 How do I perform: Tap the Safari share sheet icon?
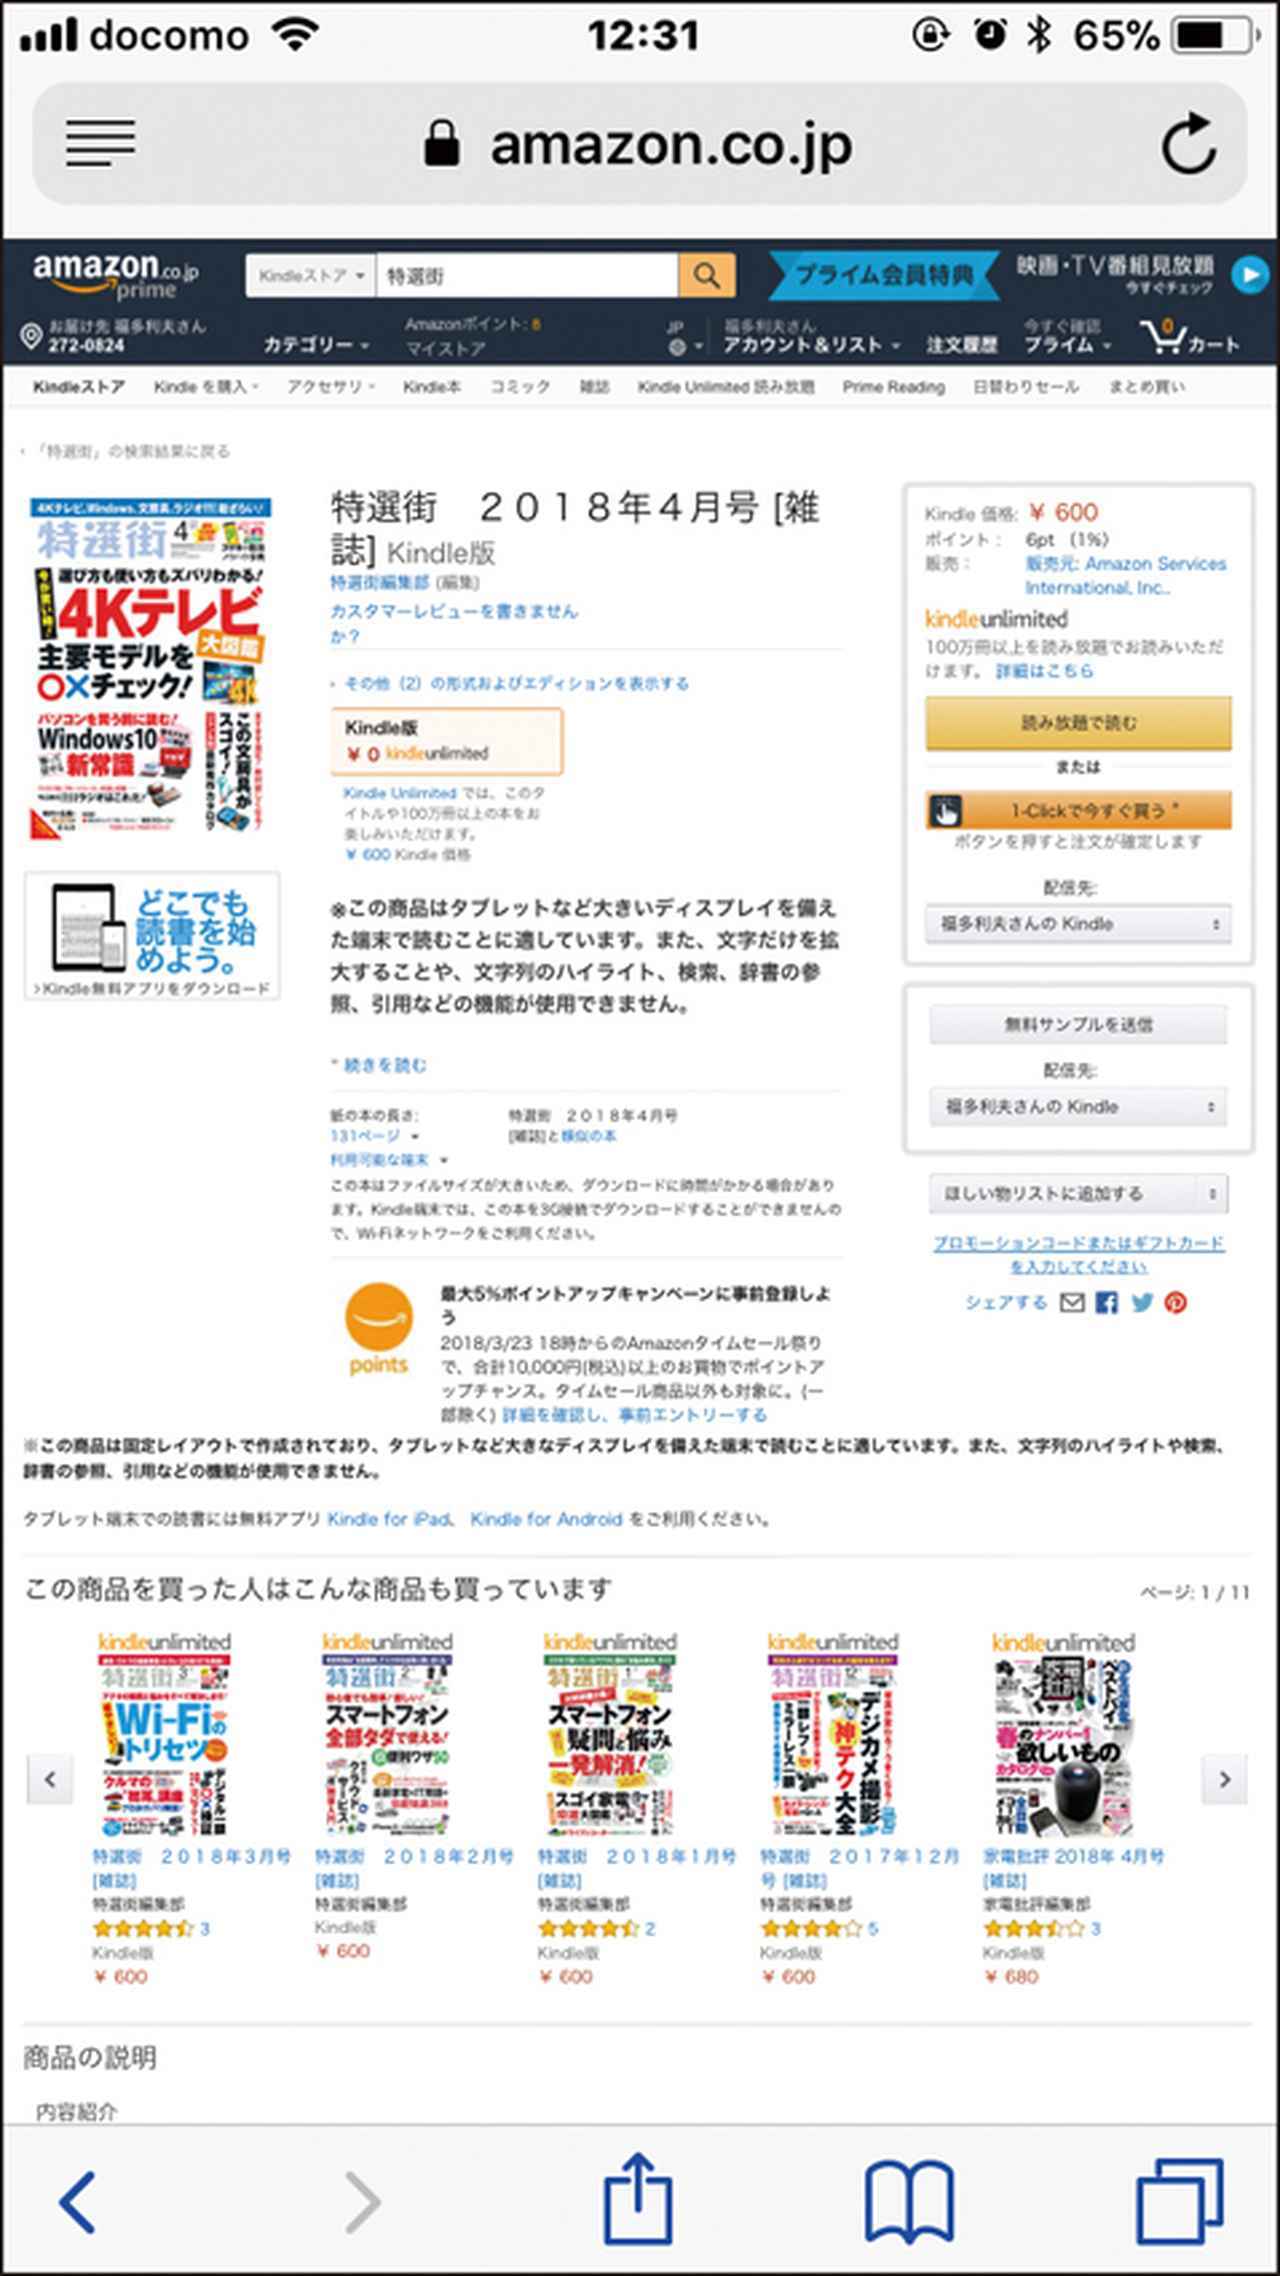coord(638,2199)
